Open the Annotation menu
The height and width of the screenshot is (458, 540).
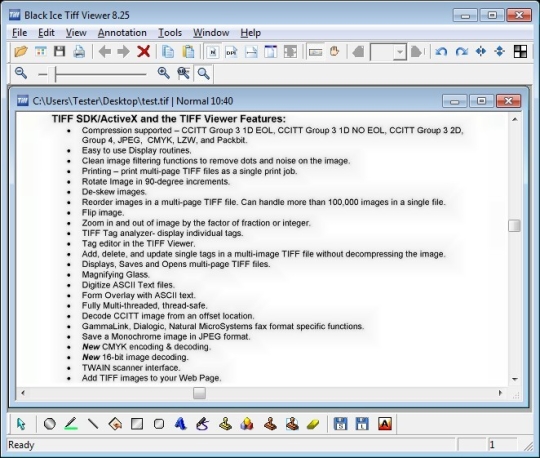coord(122,33)
